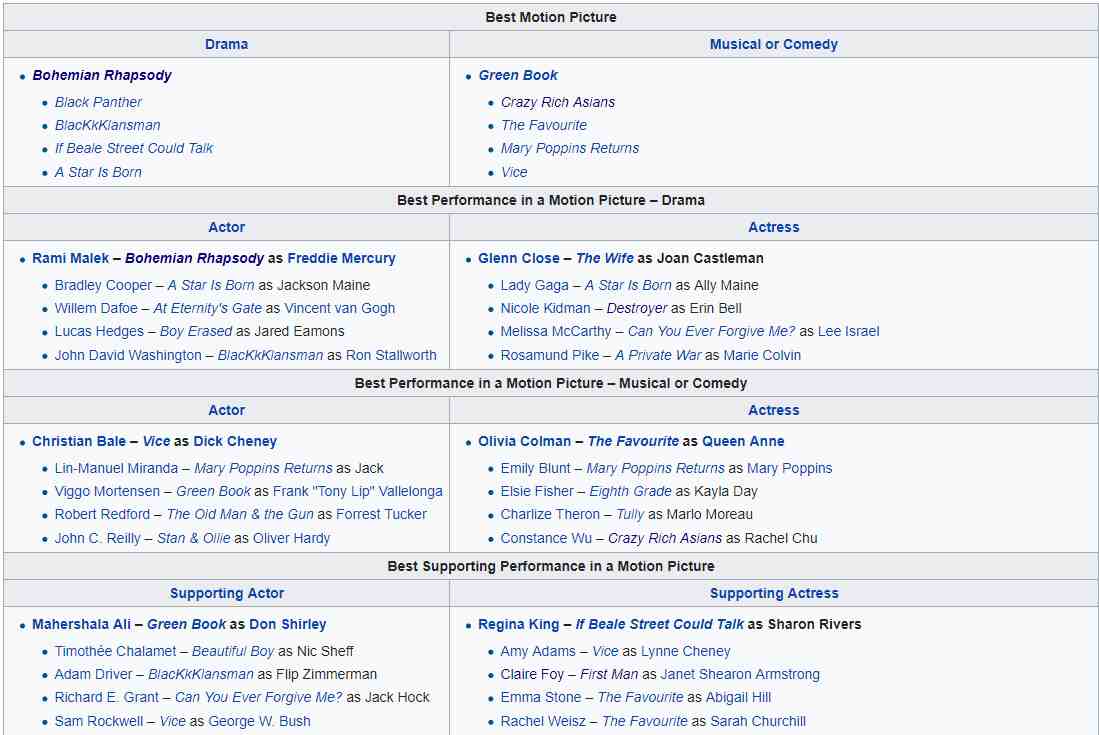Click the Nicole Kidman link
The image size is (1099, 735).
point(545,308)
